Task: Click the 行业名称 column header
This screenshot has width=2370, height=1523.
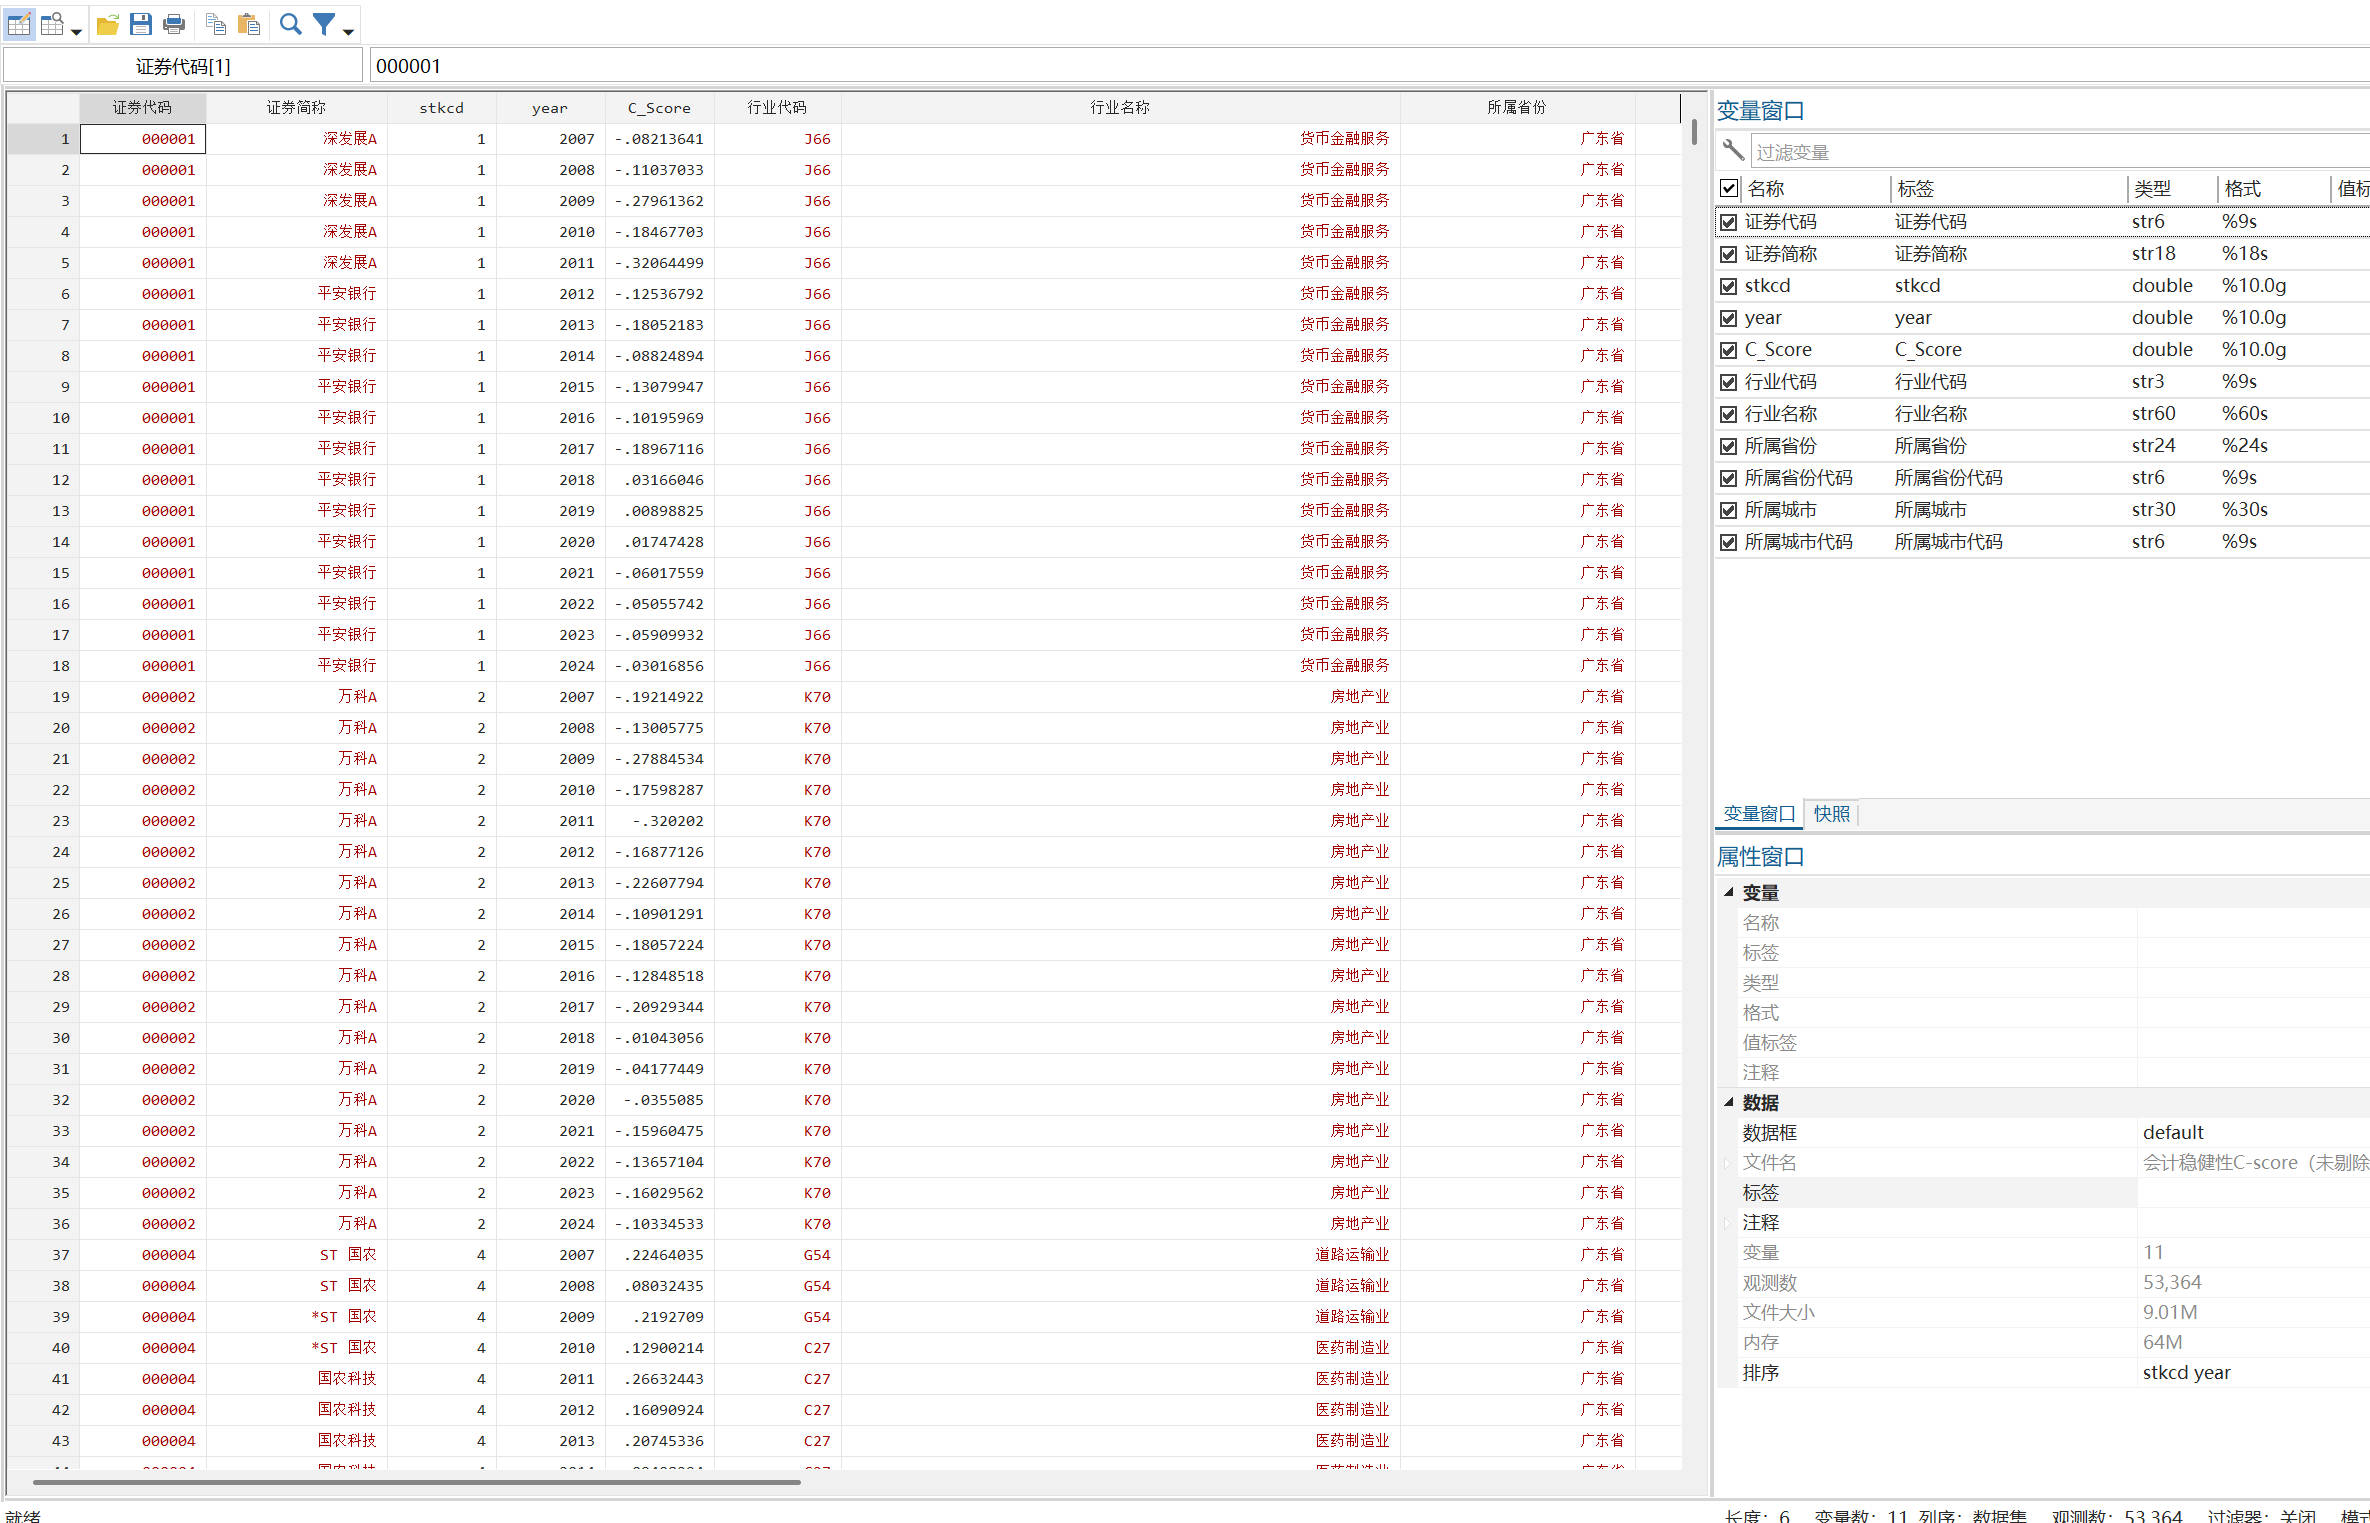Action: (1119, 107)
